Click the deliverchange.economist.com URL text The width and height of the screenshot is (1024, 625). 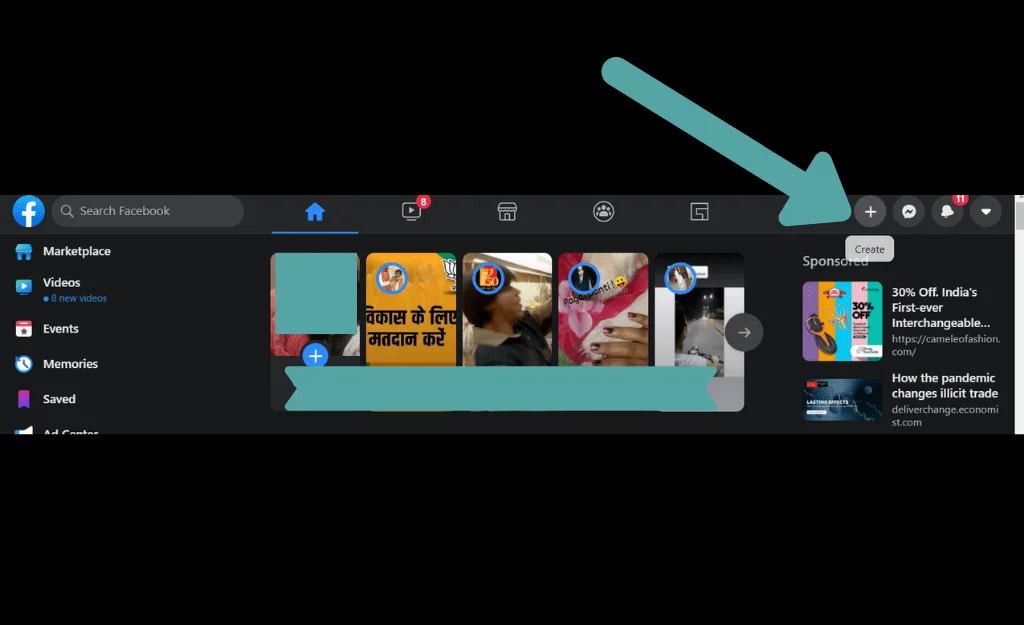pos(945,416)
